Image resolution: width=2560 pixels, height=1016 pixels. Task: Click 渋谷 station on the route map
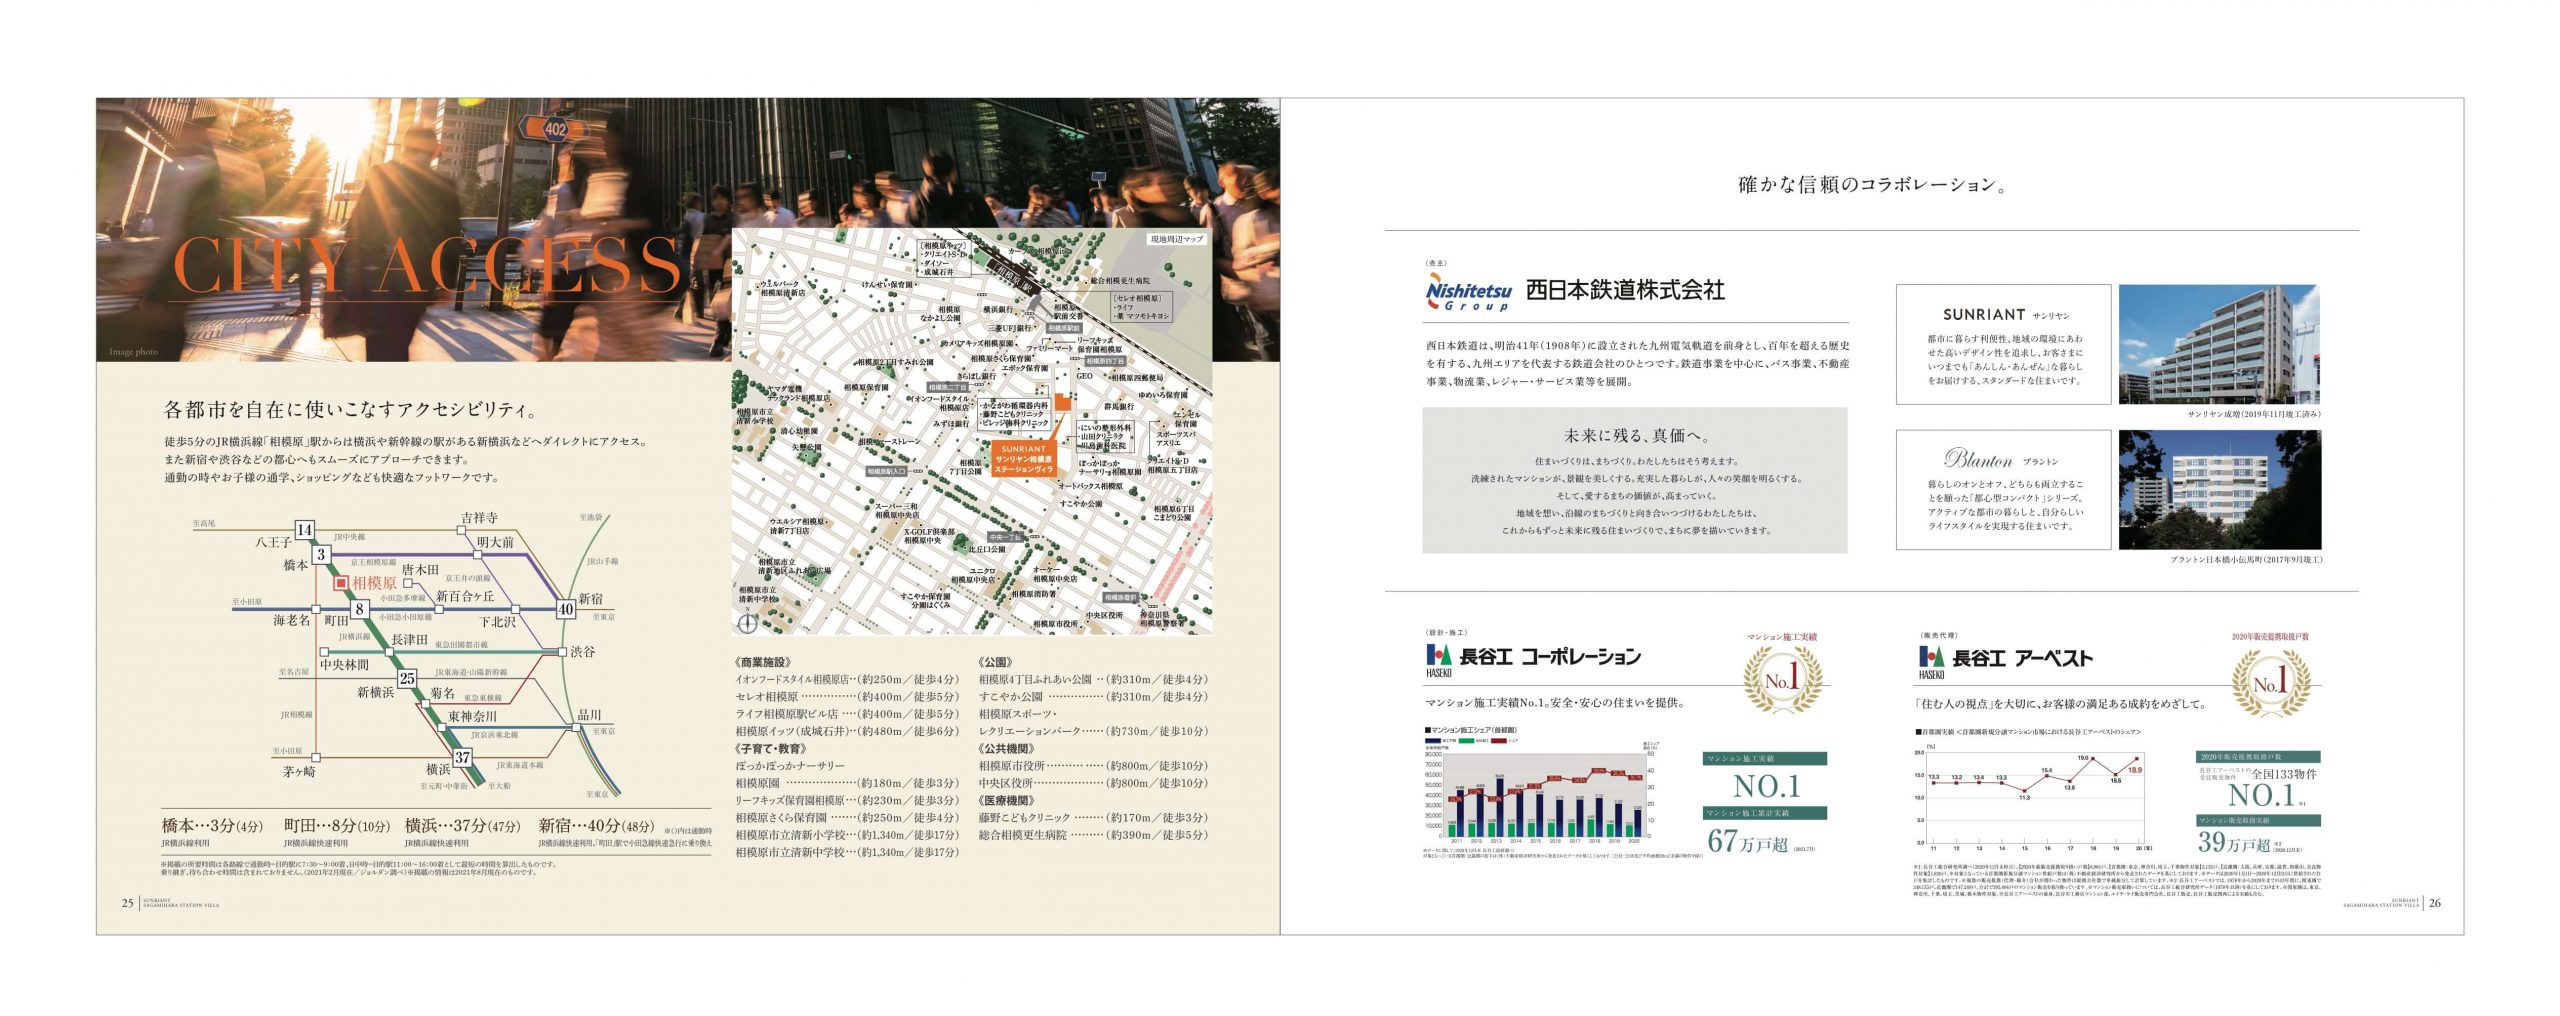(x=583, y=651)
